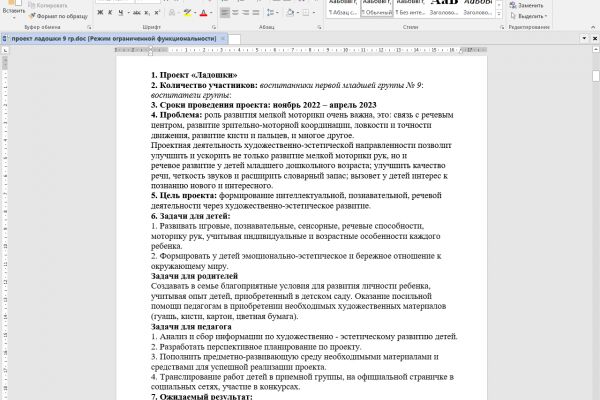The width and height of the screenshot is (600, 400).
Task: Click the heading 6. Задачи для детей:
Action: click(191, 216)
